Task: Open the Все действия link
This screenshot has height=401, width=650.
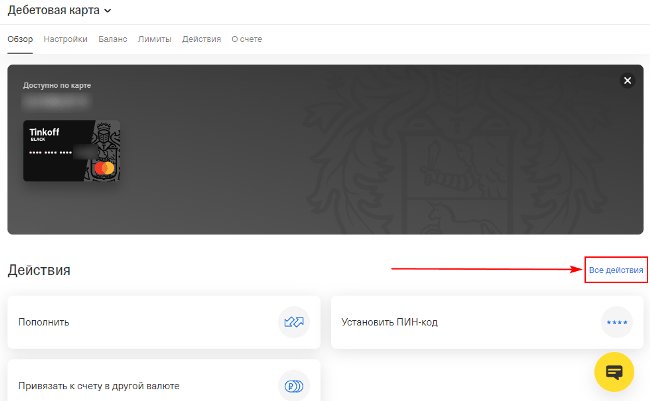Action: [616, 270]
